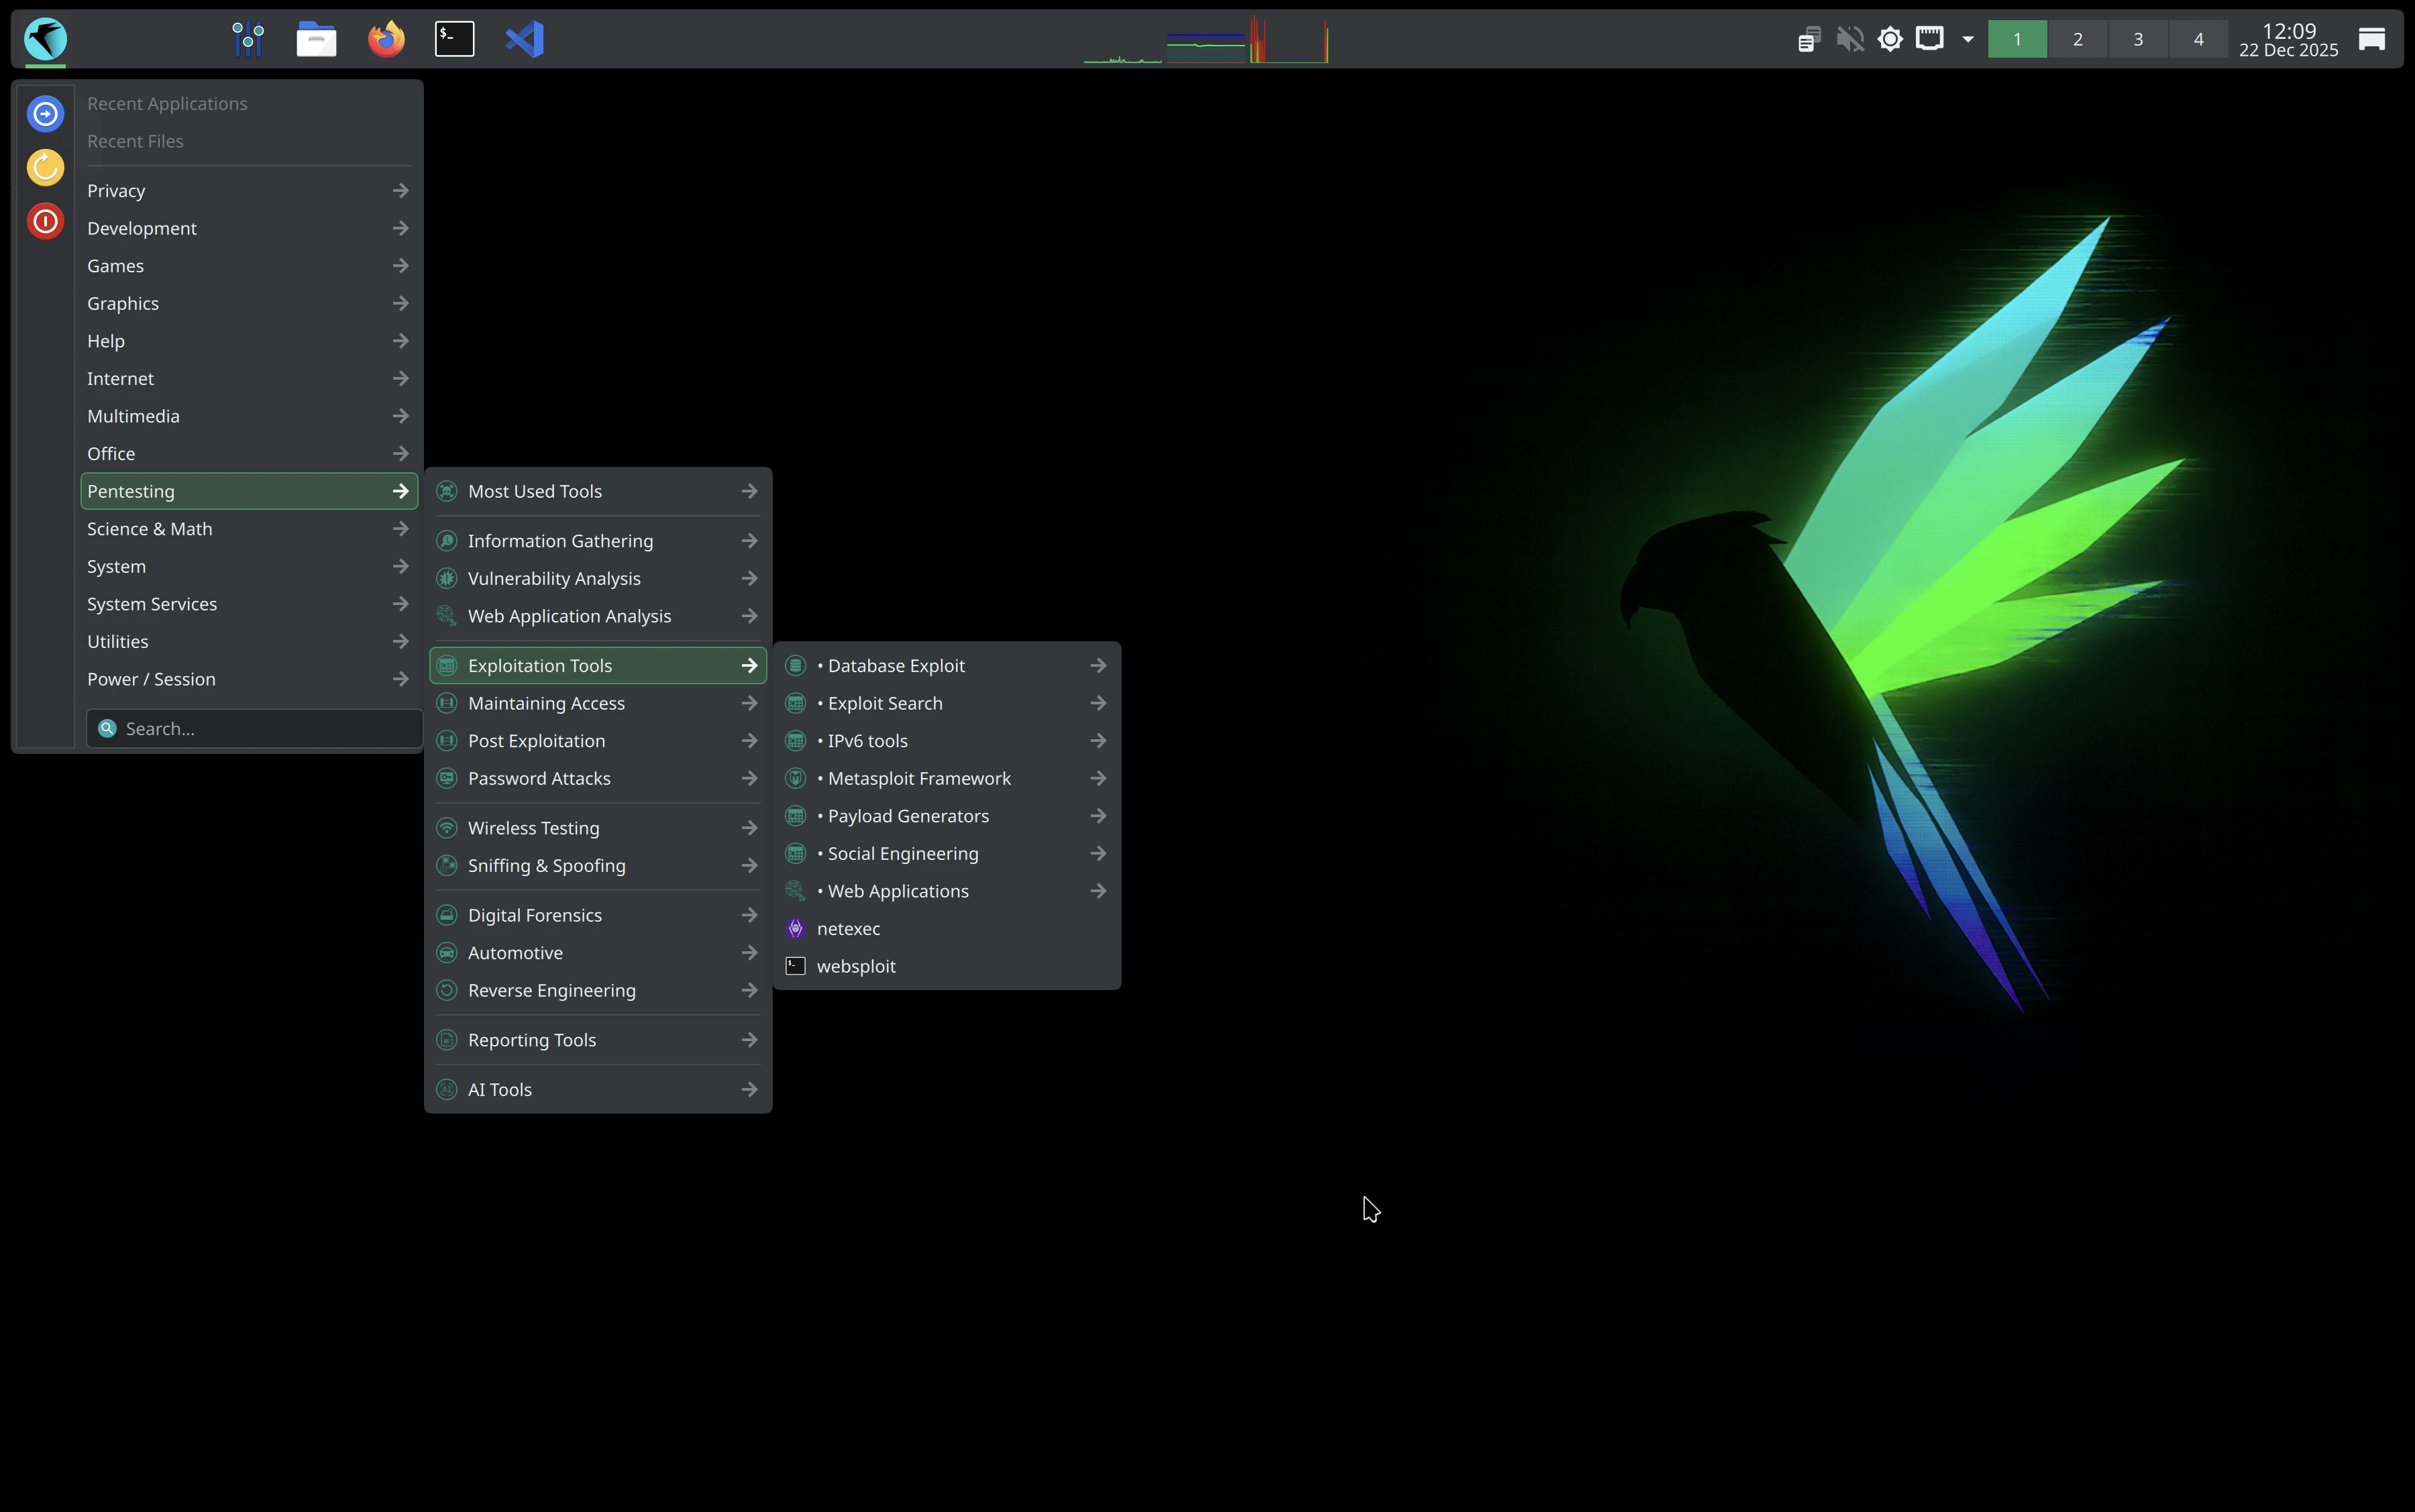Click the yellow restart icon in sidebar
This screenshot has width=2415, height=1512.
click(45, 167)
